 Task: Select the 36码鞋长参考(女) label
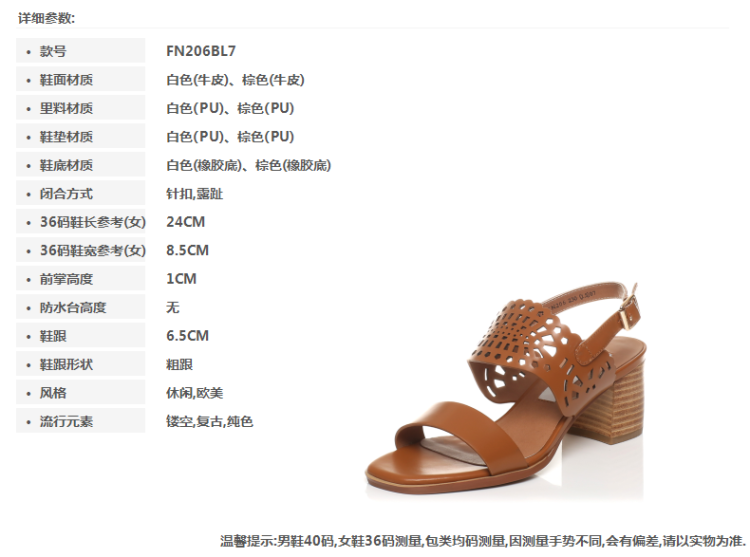(93, 222)
